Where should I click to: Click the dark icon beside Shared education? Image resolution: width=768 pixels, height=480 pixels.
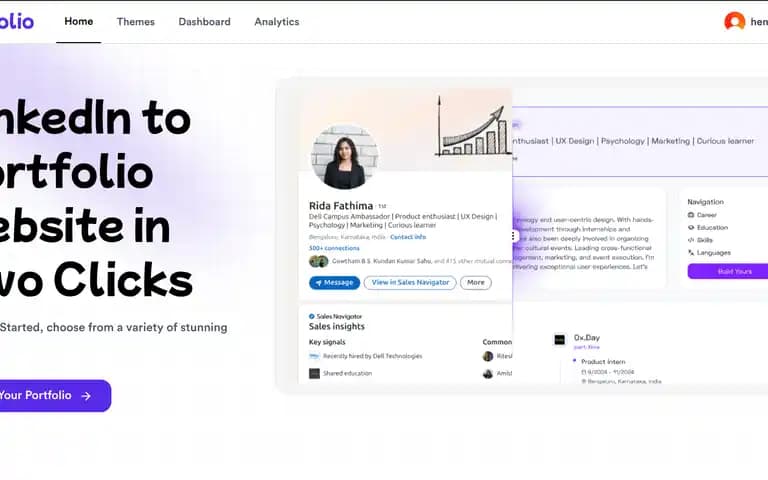point(314,374)
